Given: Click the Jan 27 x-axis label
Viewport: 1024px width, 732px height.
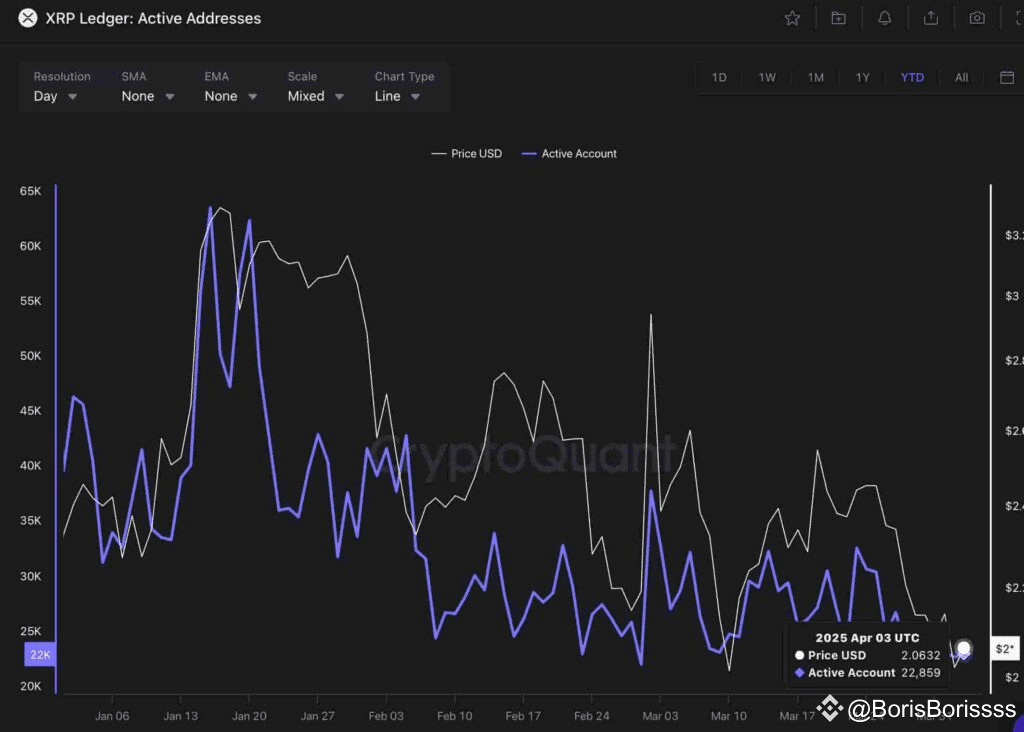Looking at the screenshot, I should pos(317,716).
